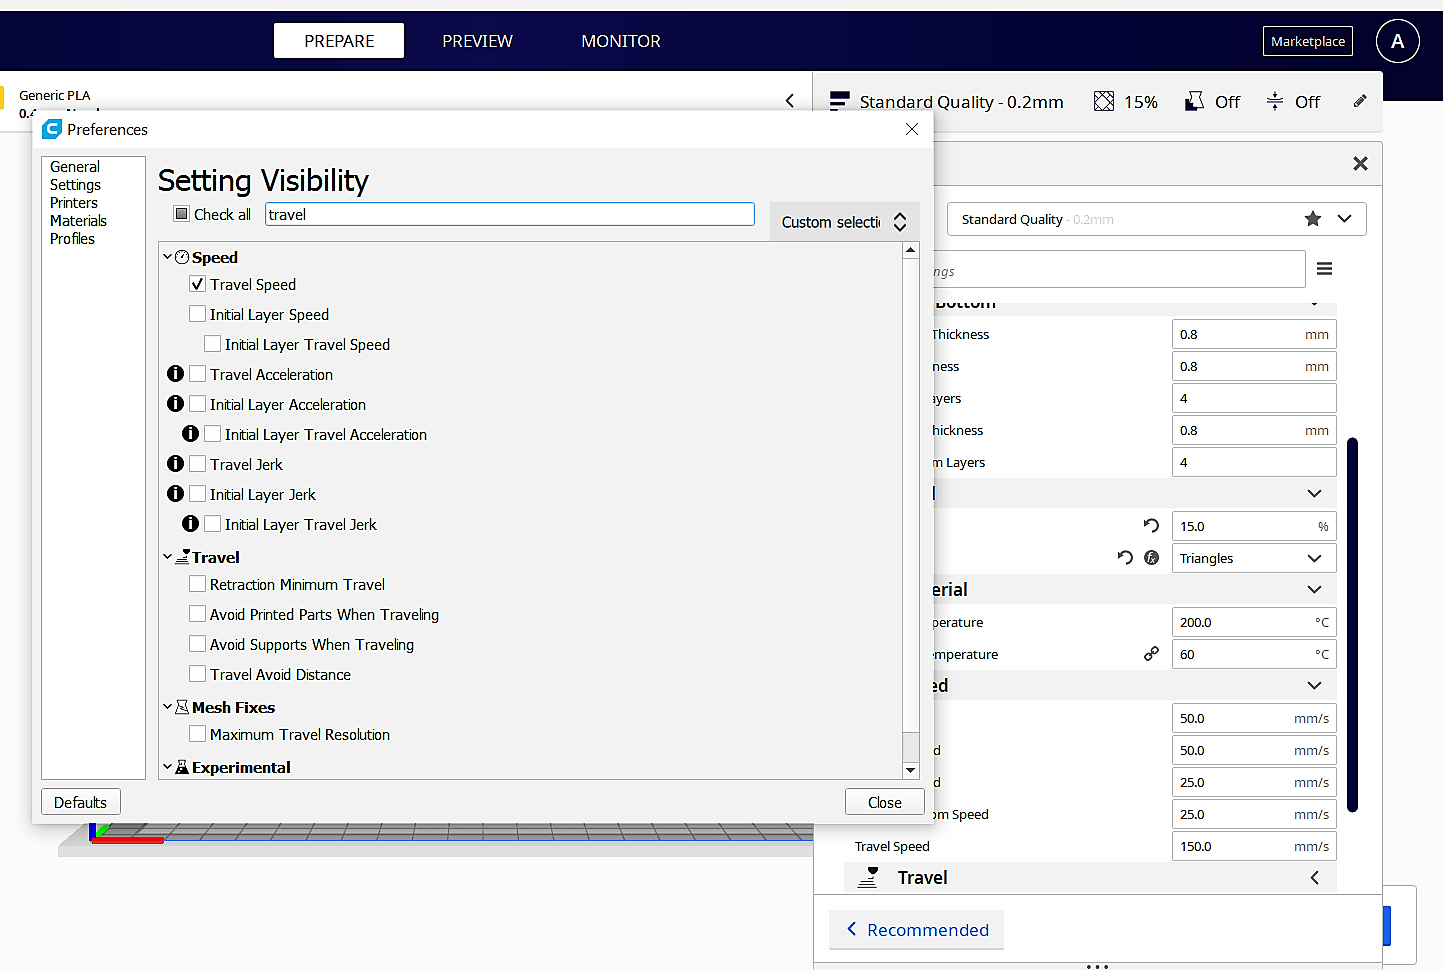
Task: Open Profiles preferences page
Action: 72,239
